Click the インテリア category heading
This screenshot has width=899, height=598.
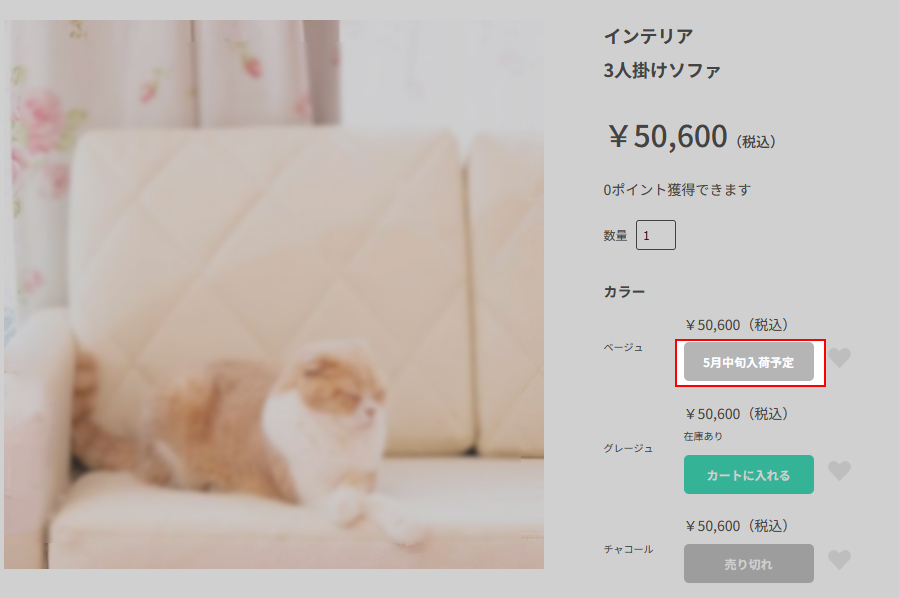pos(648,37)
